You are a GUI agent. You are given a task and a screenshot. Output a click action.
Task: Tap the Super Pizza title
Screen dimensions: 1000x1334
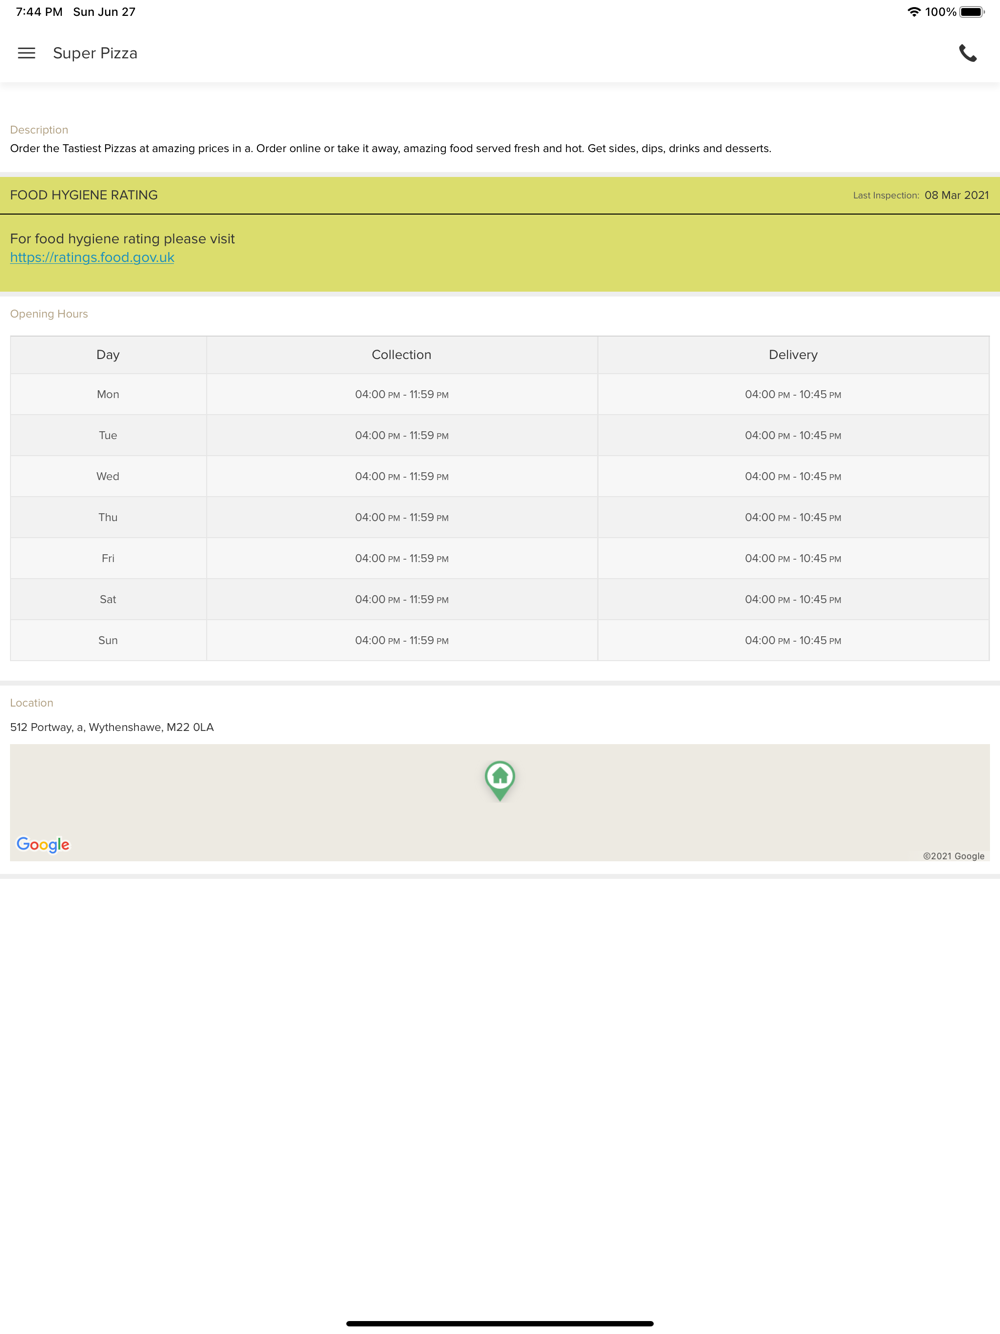[x=95, y=53]
